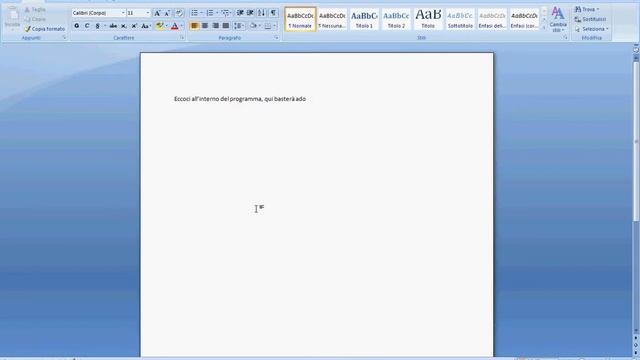Toggle subscript formatting
This screenshot has width=640, height=360.
pyautogui.click(x=124, y=26)
